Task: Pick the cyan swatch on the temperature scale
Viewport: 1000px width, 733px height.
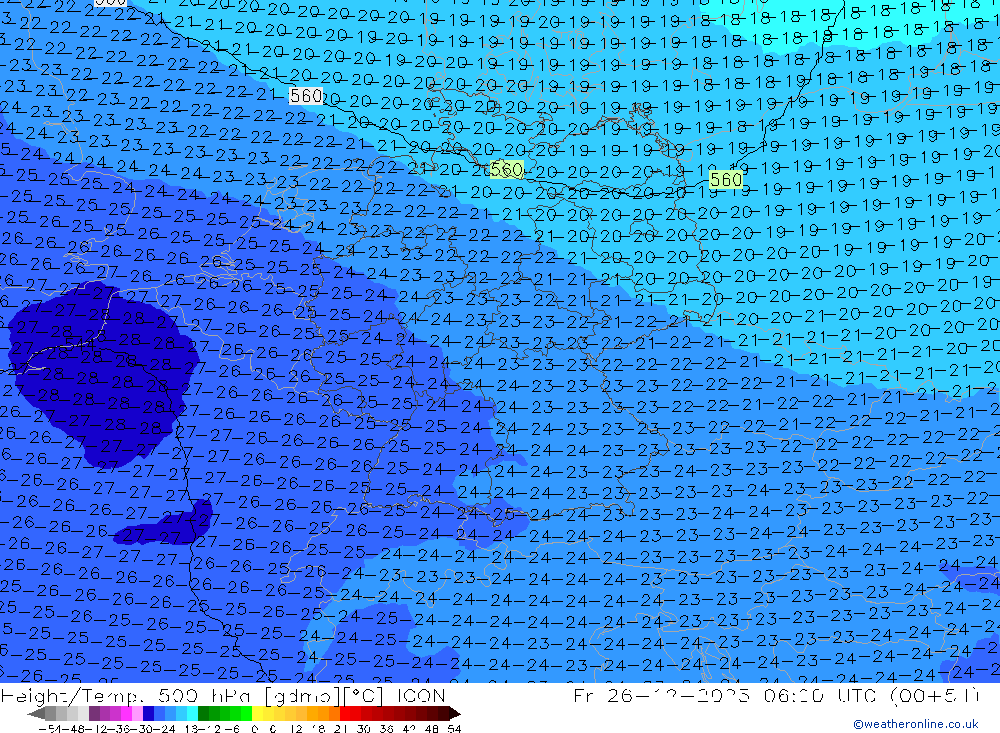Action: pyautogui.click(x=192, y=713)
